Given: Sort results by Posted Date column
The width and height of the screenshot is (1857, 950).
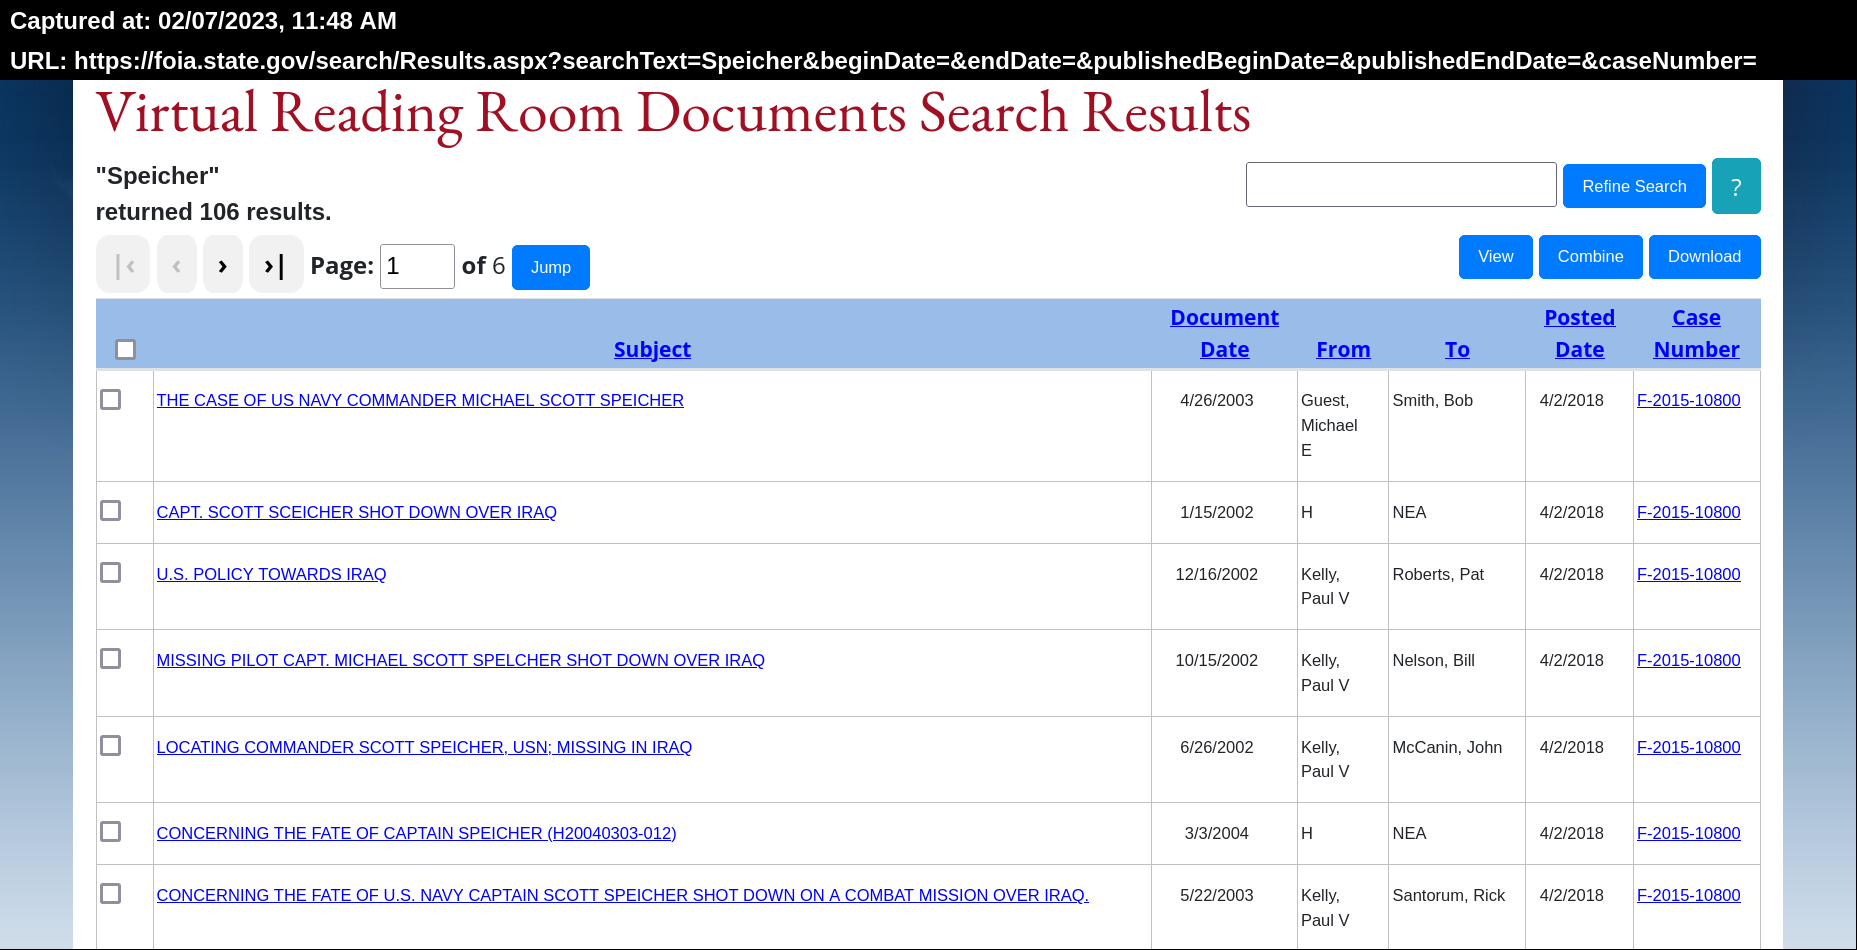Looking at the screenshot, I should pos(1580,333).
